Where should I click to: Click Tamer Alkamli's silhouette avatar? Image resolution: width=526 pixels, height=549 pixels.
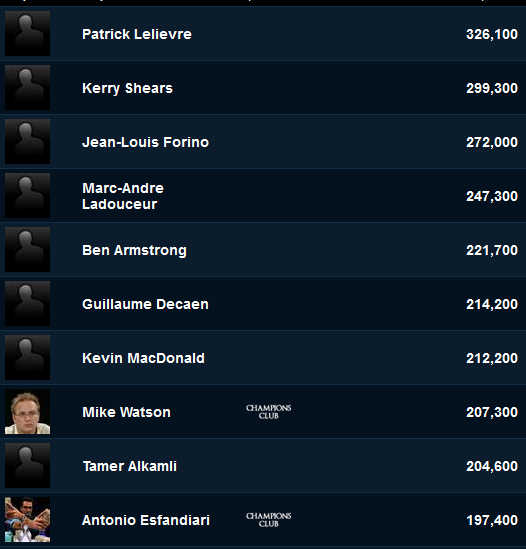(27, 466)
